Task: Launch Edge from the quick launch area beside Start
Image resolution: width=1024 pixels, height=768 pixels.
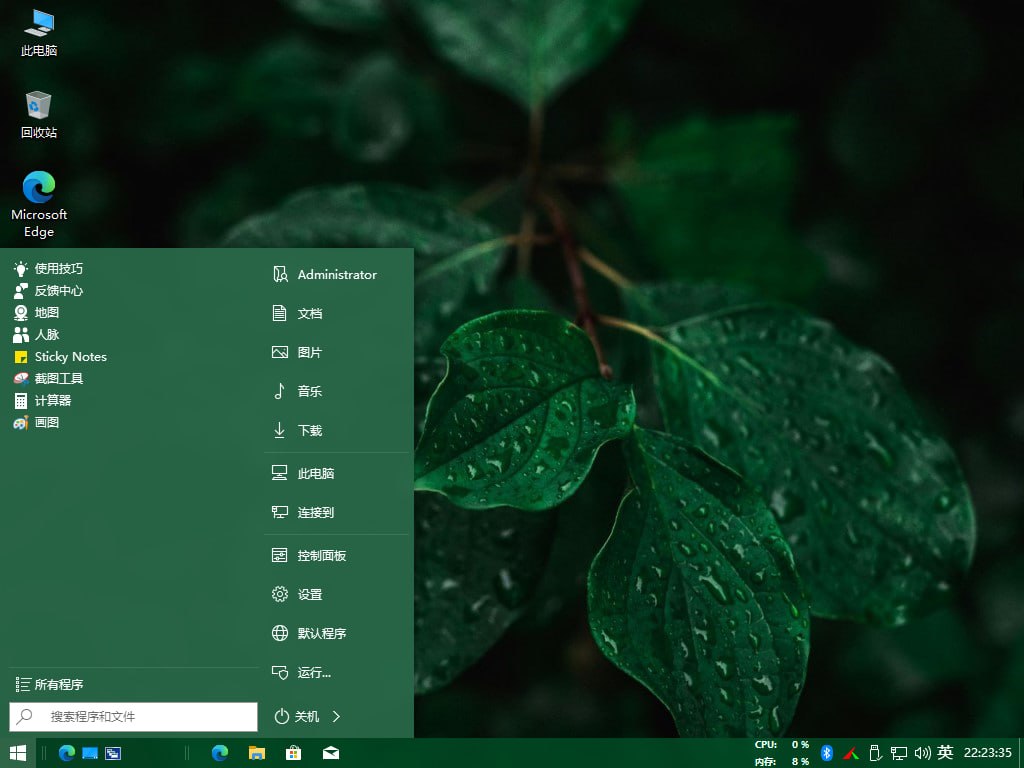Action: (x=67, y=753)
